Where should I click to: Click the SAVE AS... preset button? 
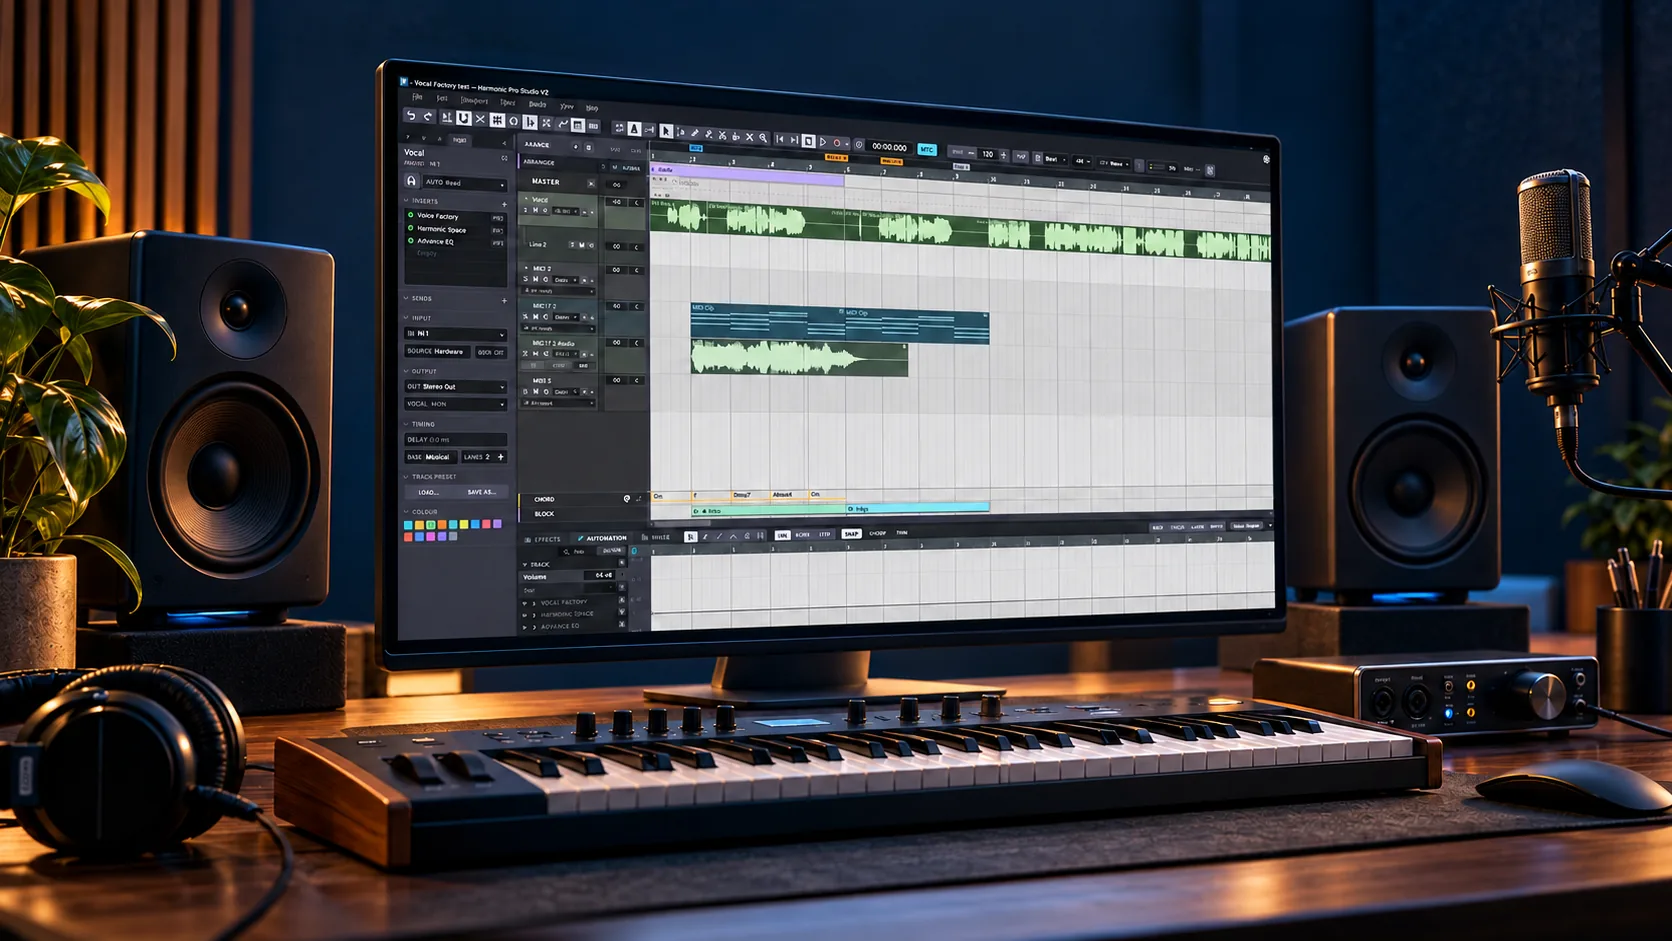[481, 492]
